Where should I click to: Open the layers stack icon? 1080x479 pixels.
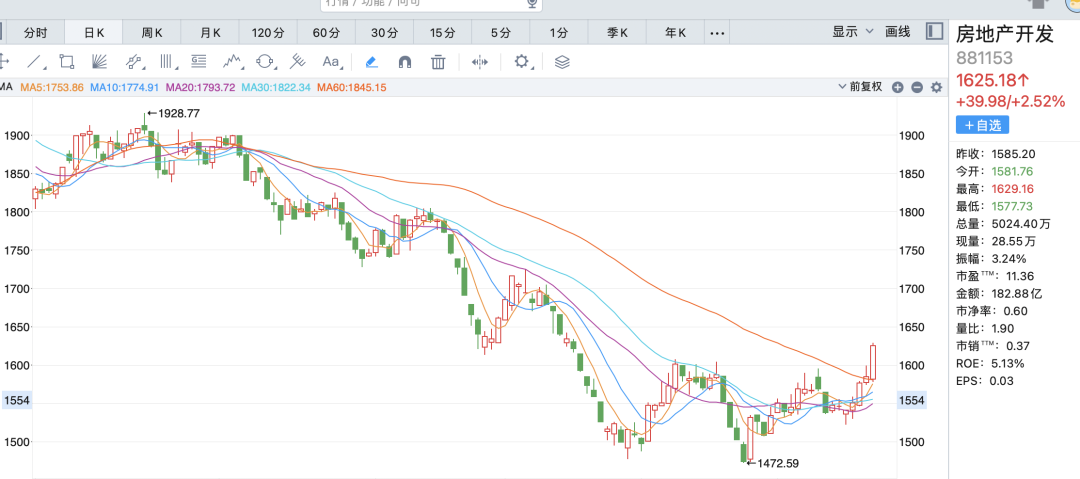(562, 61)
